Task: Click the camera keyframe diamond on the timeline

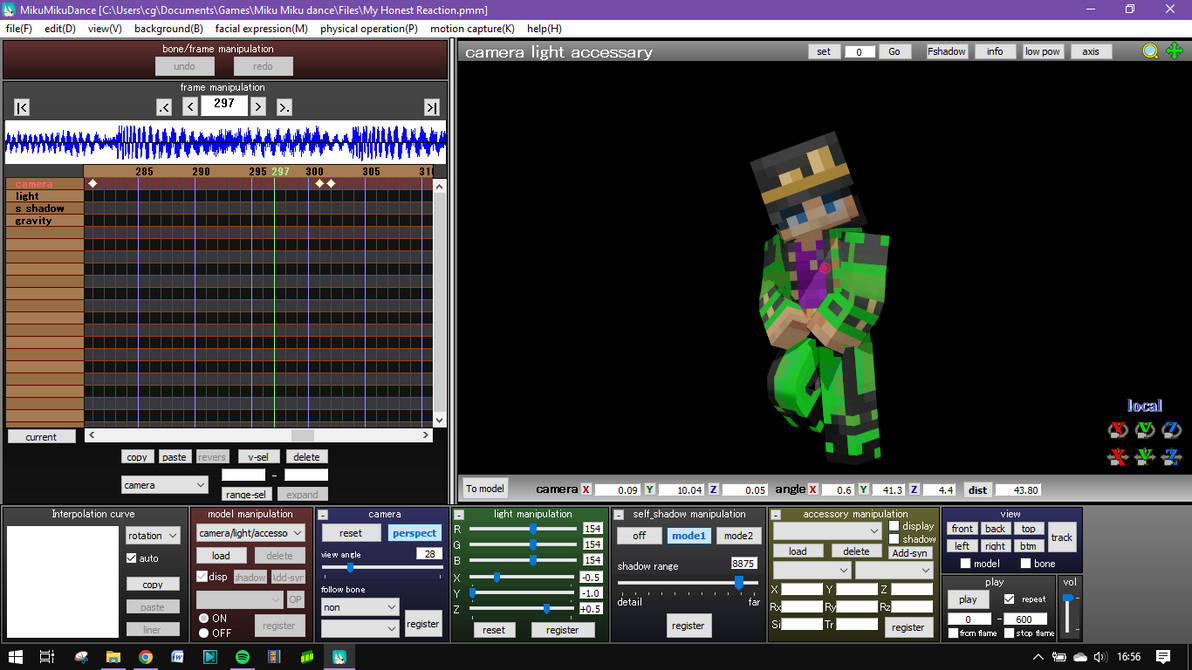Action: point(93,183)
